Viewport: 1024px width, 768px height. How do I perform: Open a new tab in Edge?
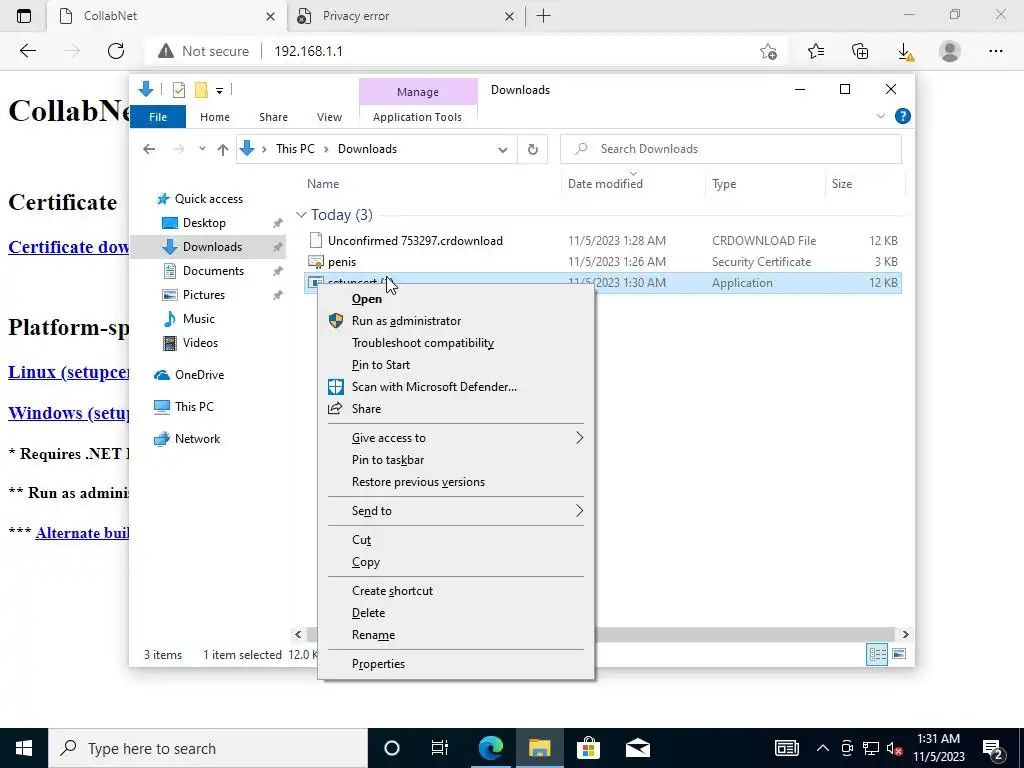(x=543, y=16)
